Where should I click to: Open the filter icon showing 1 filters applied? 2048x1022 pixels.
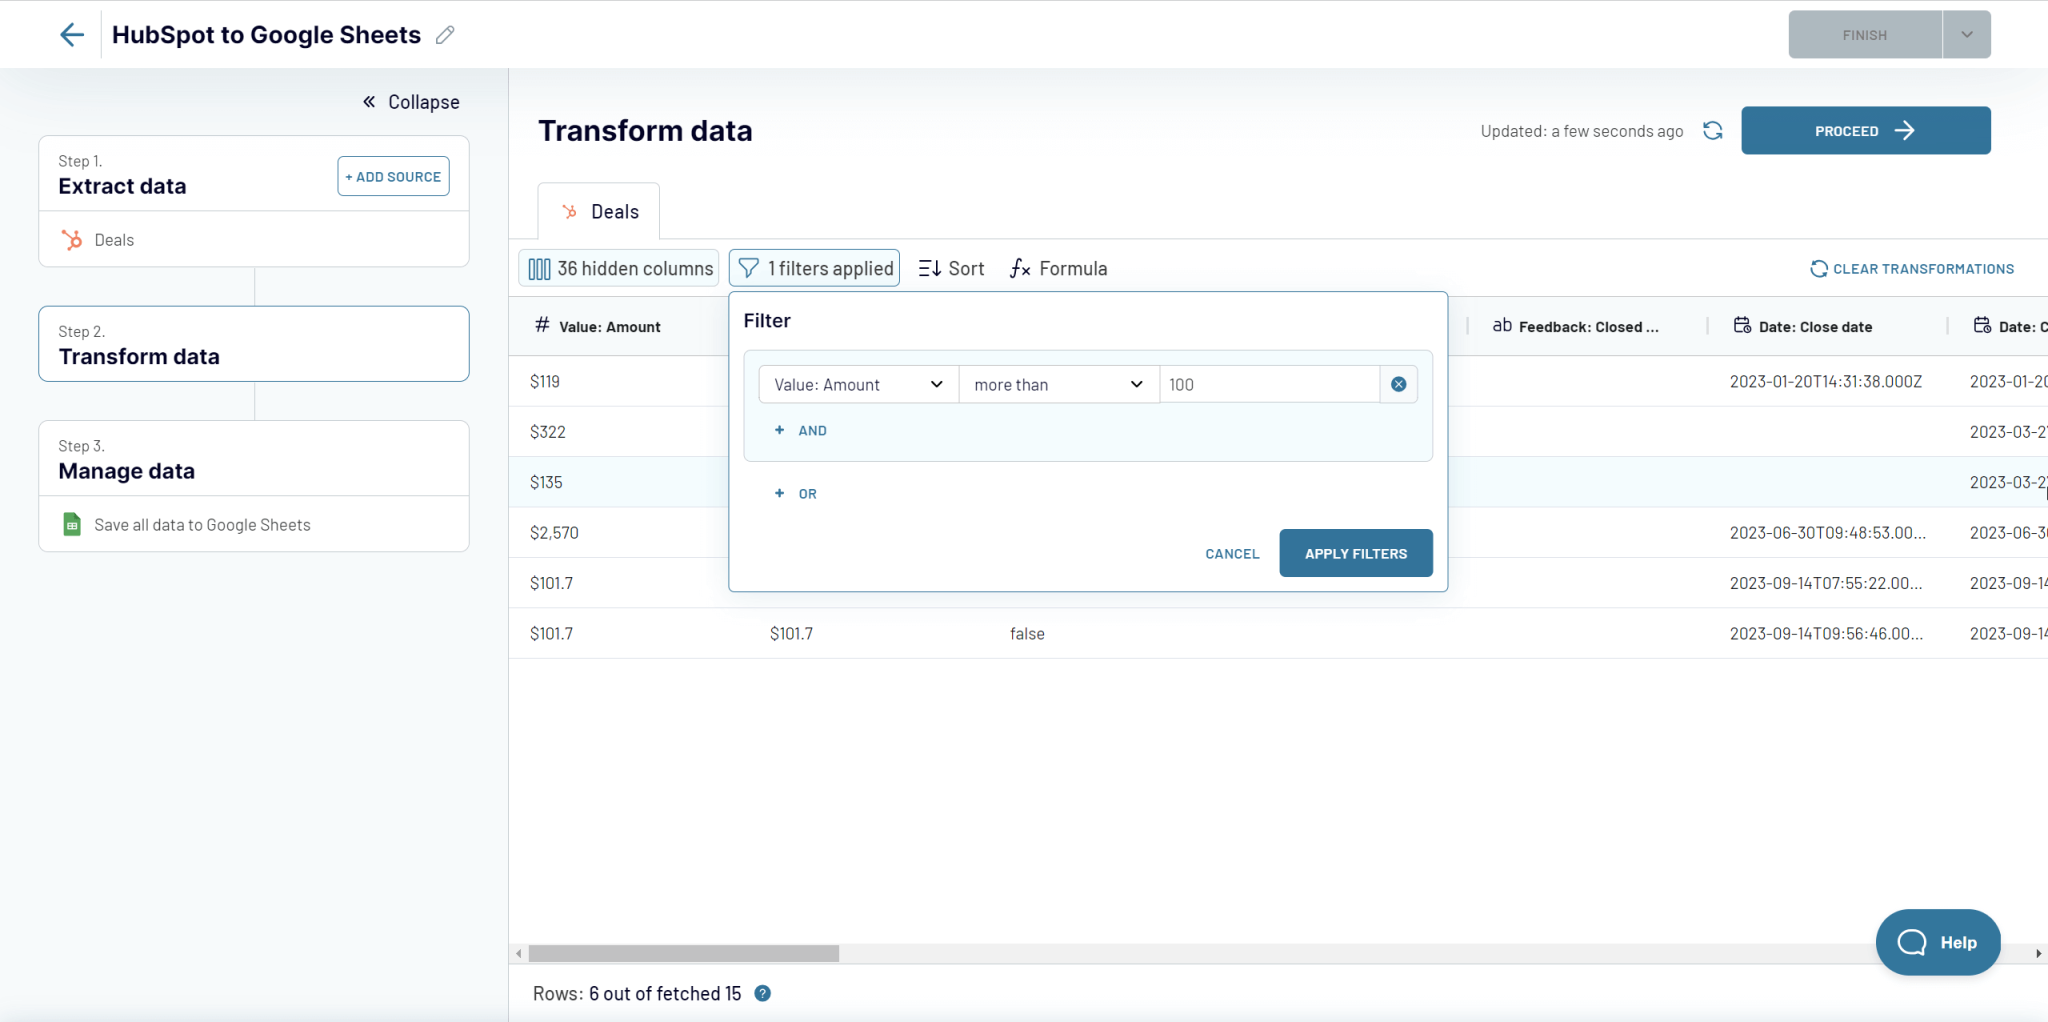pos(747,268)
